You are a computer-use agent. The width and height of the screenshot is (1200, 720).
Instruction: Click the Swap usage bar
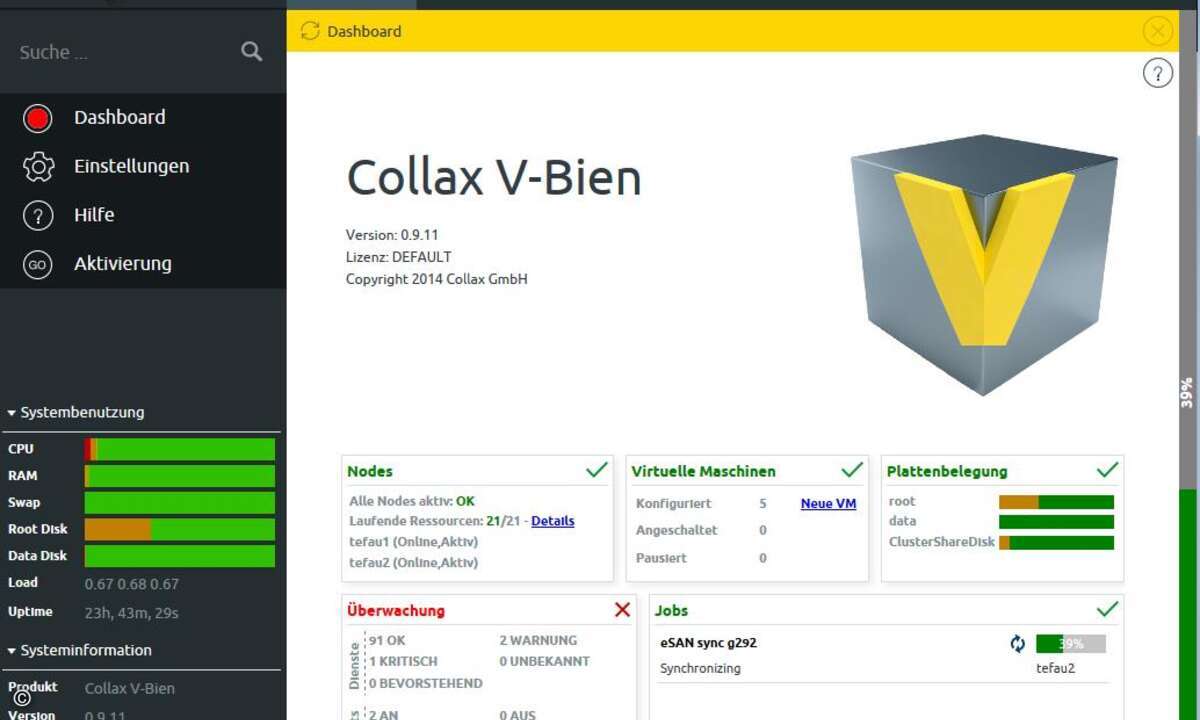180,503
